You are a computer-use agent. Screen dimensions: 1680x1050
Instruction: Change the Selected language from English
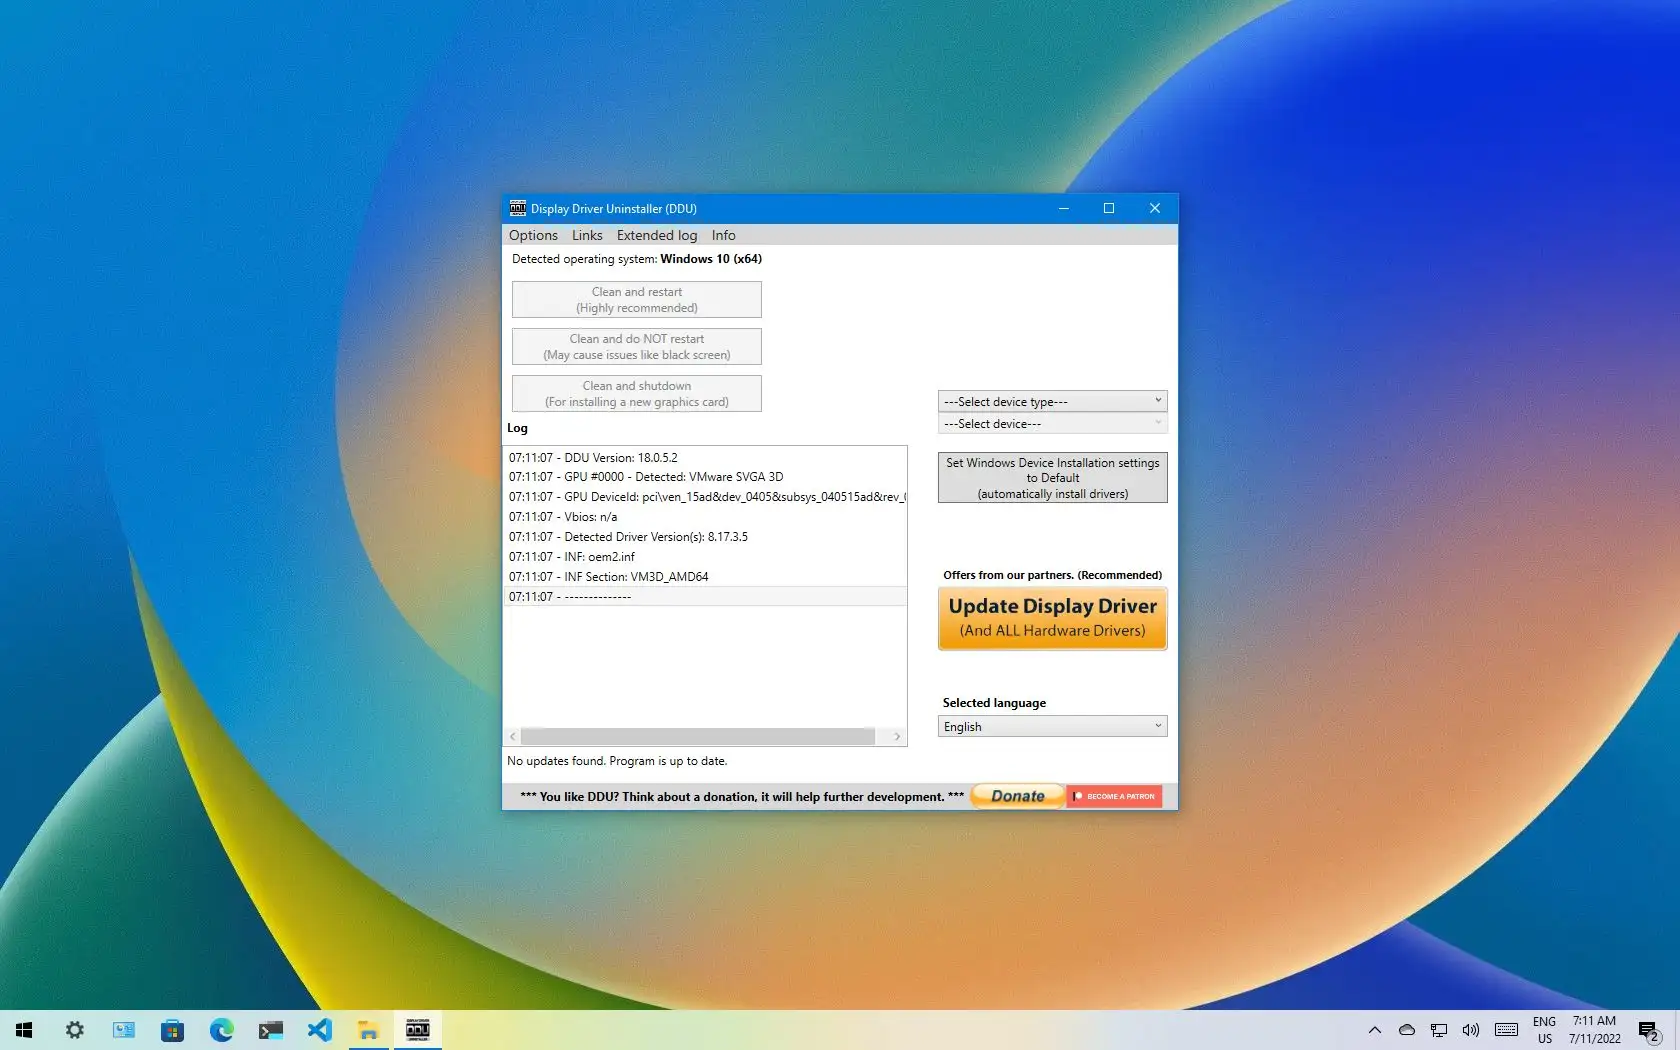(x=1051, y=726)
